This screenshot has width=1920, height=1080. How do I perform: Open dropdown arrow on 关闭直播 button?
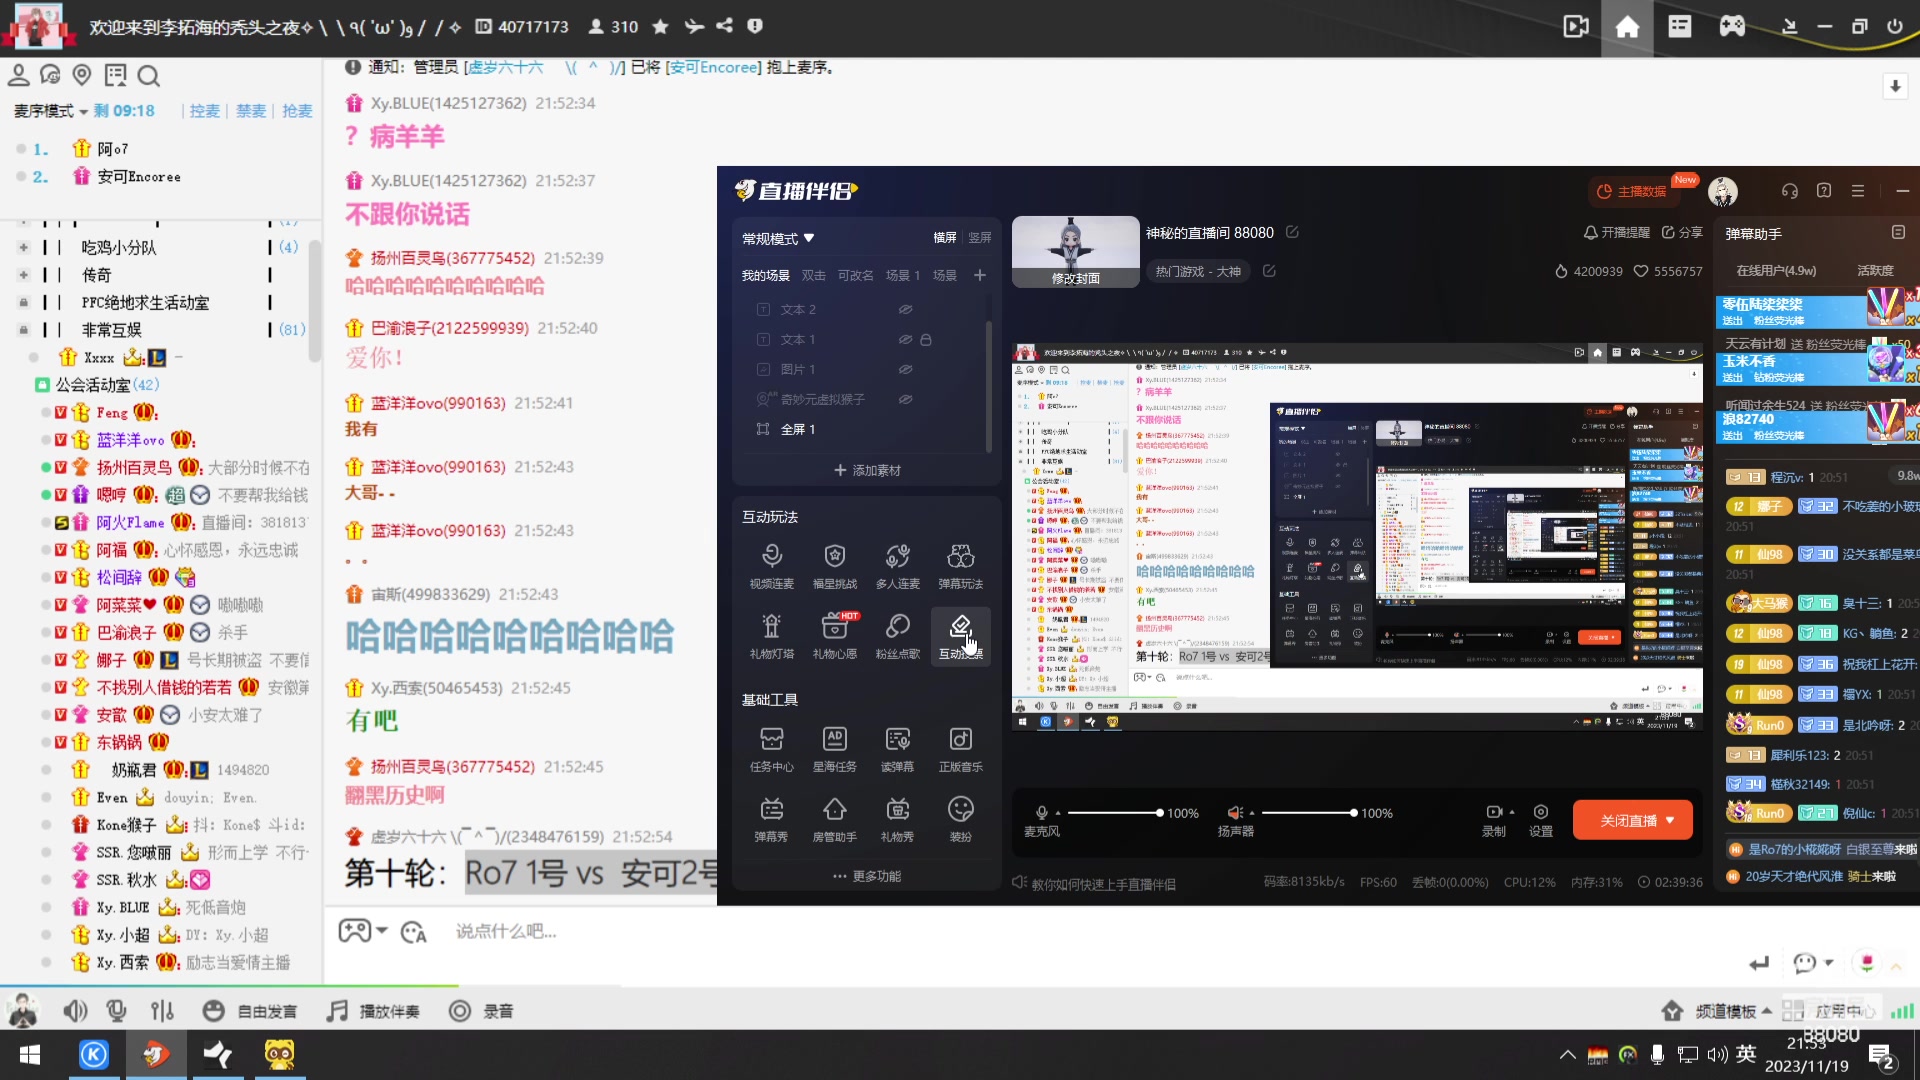point(1670,820)
